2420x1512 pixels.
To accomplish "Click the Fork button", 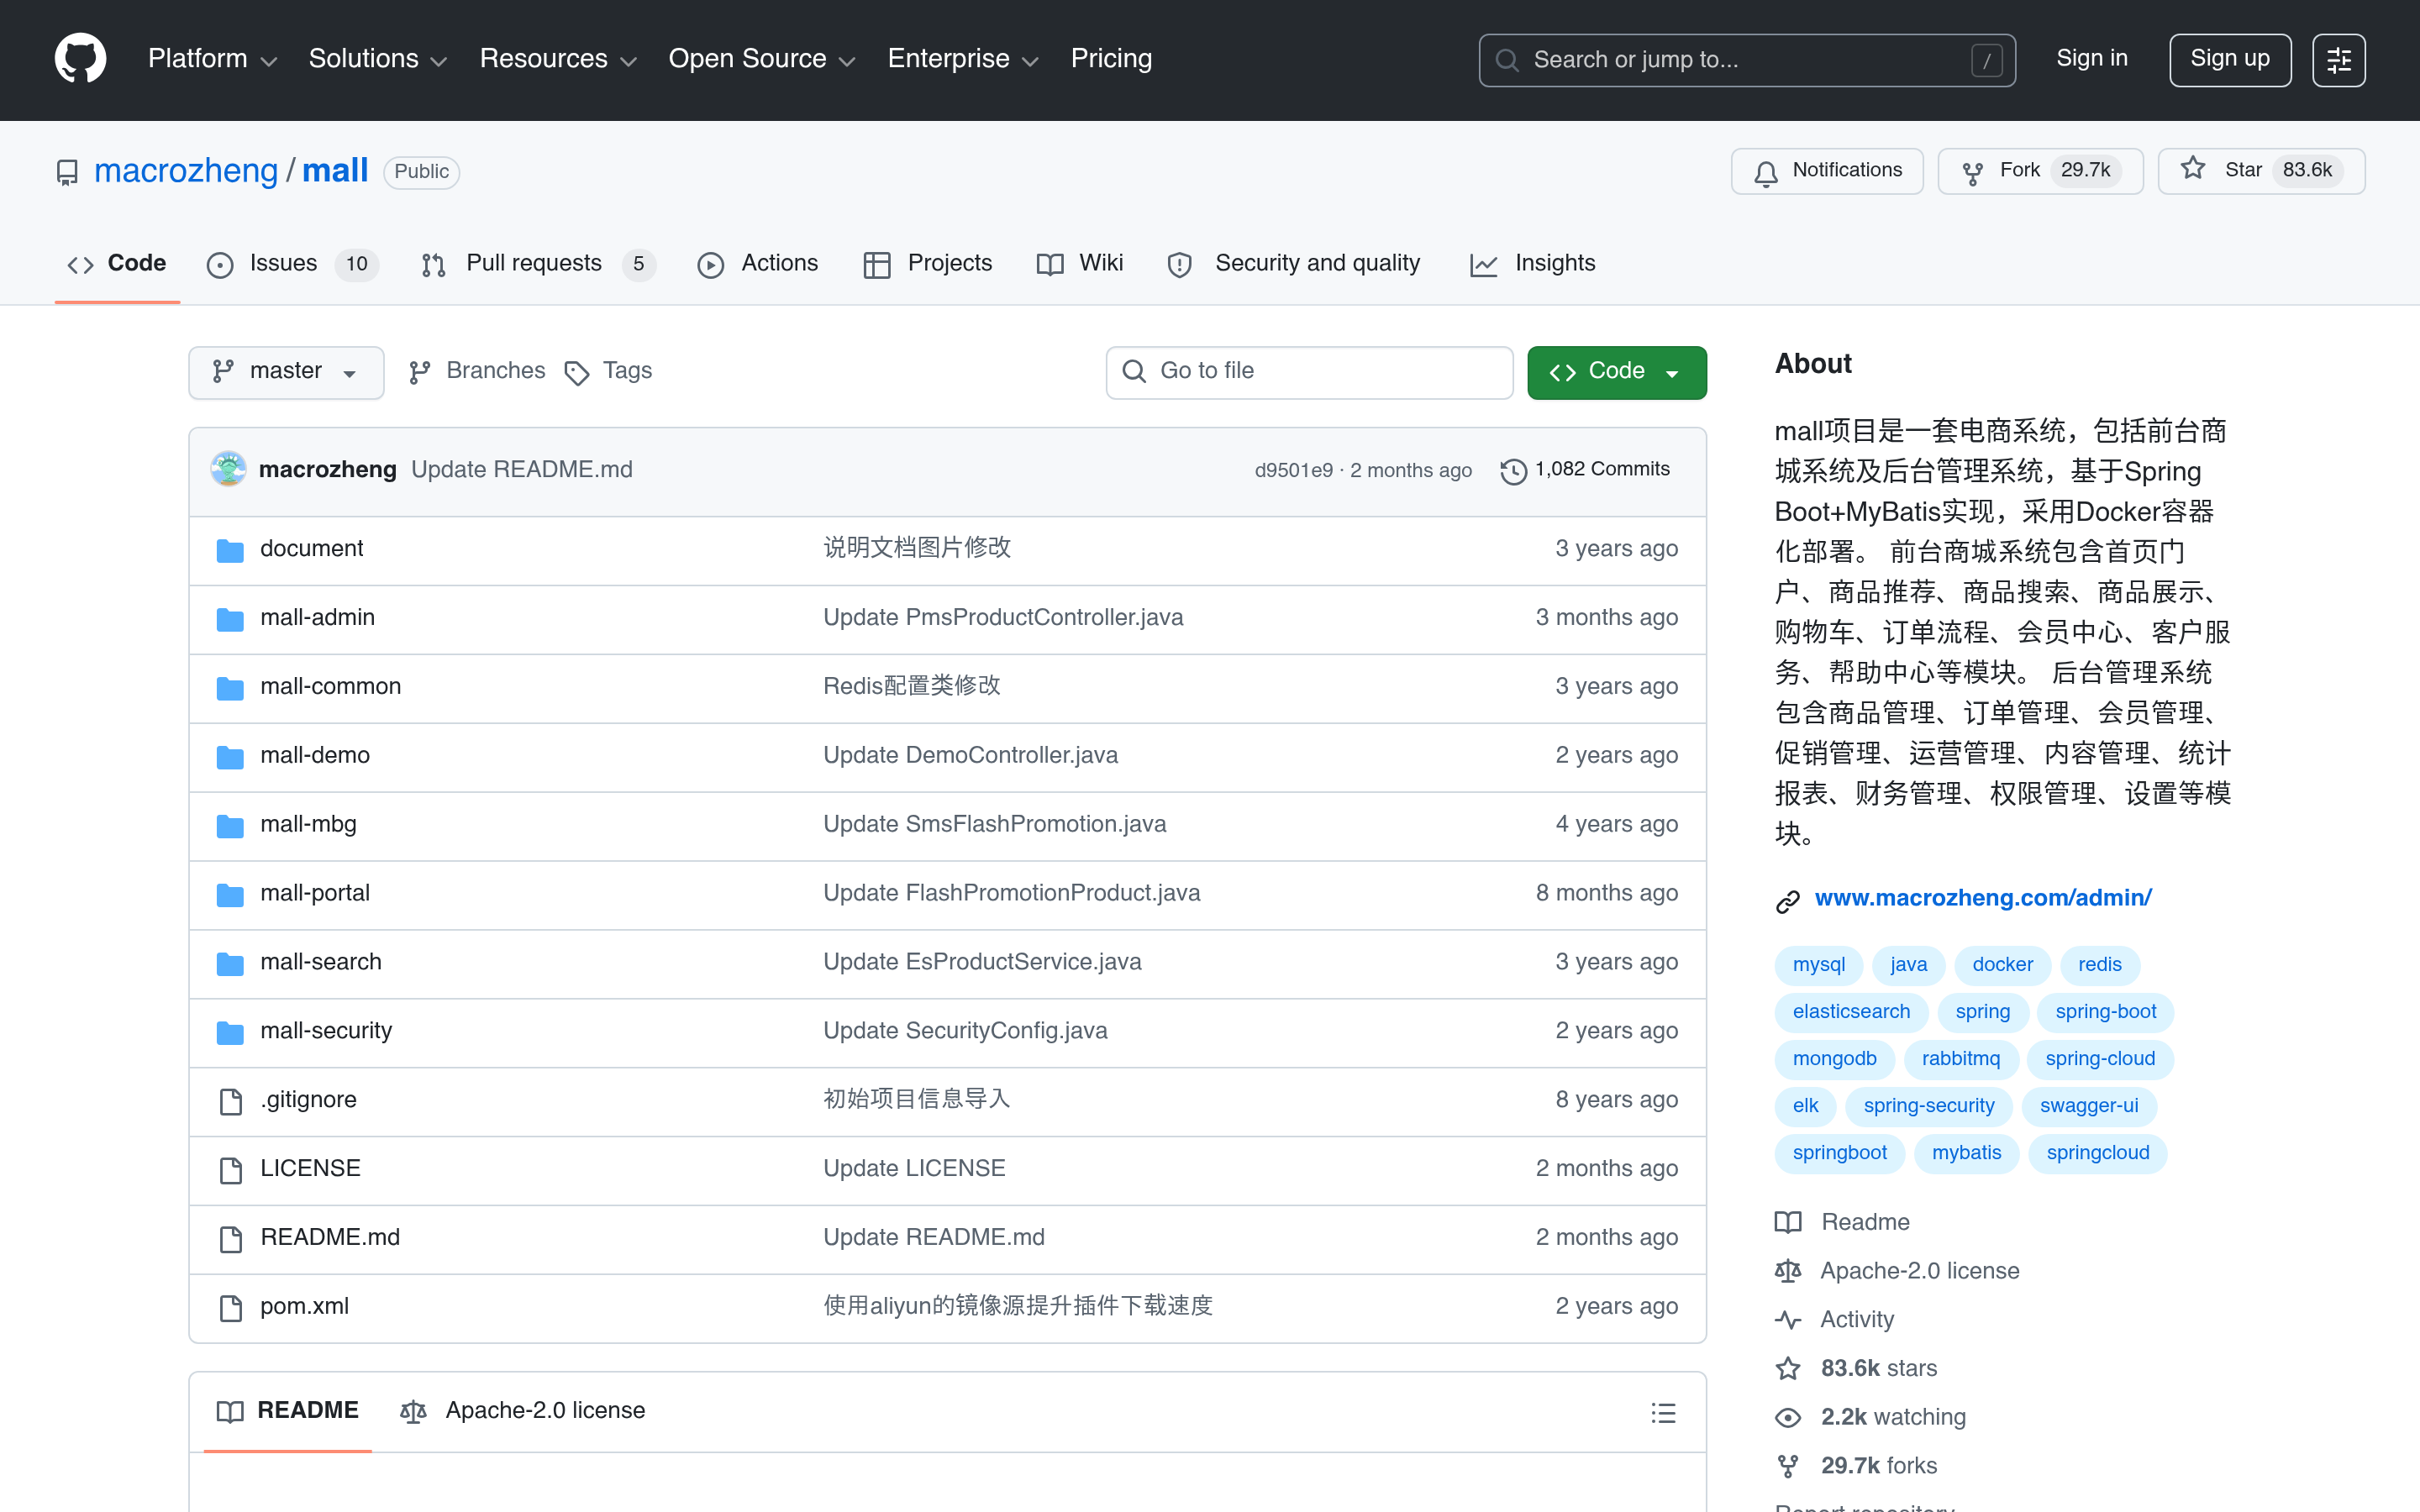I will coord(2040,171).
